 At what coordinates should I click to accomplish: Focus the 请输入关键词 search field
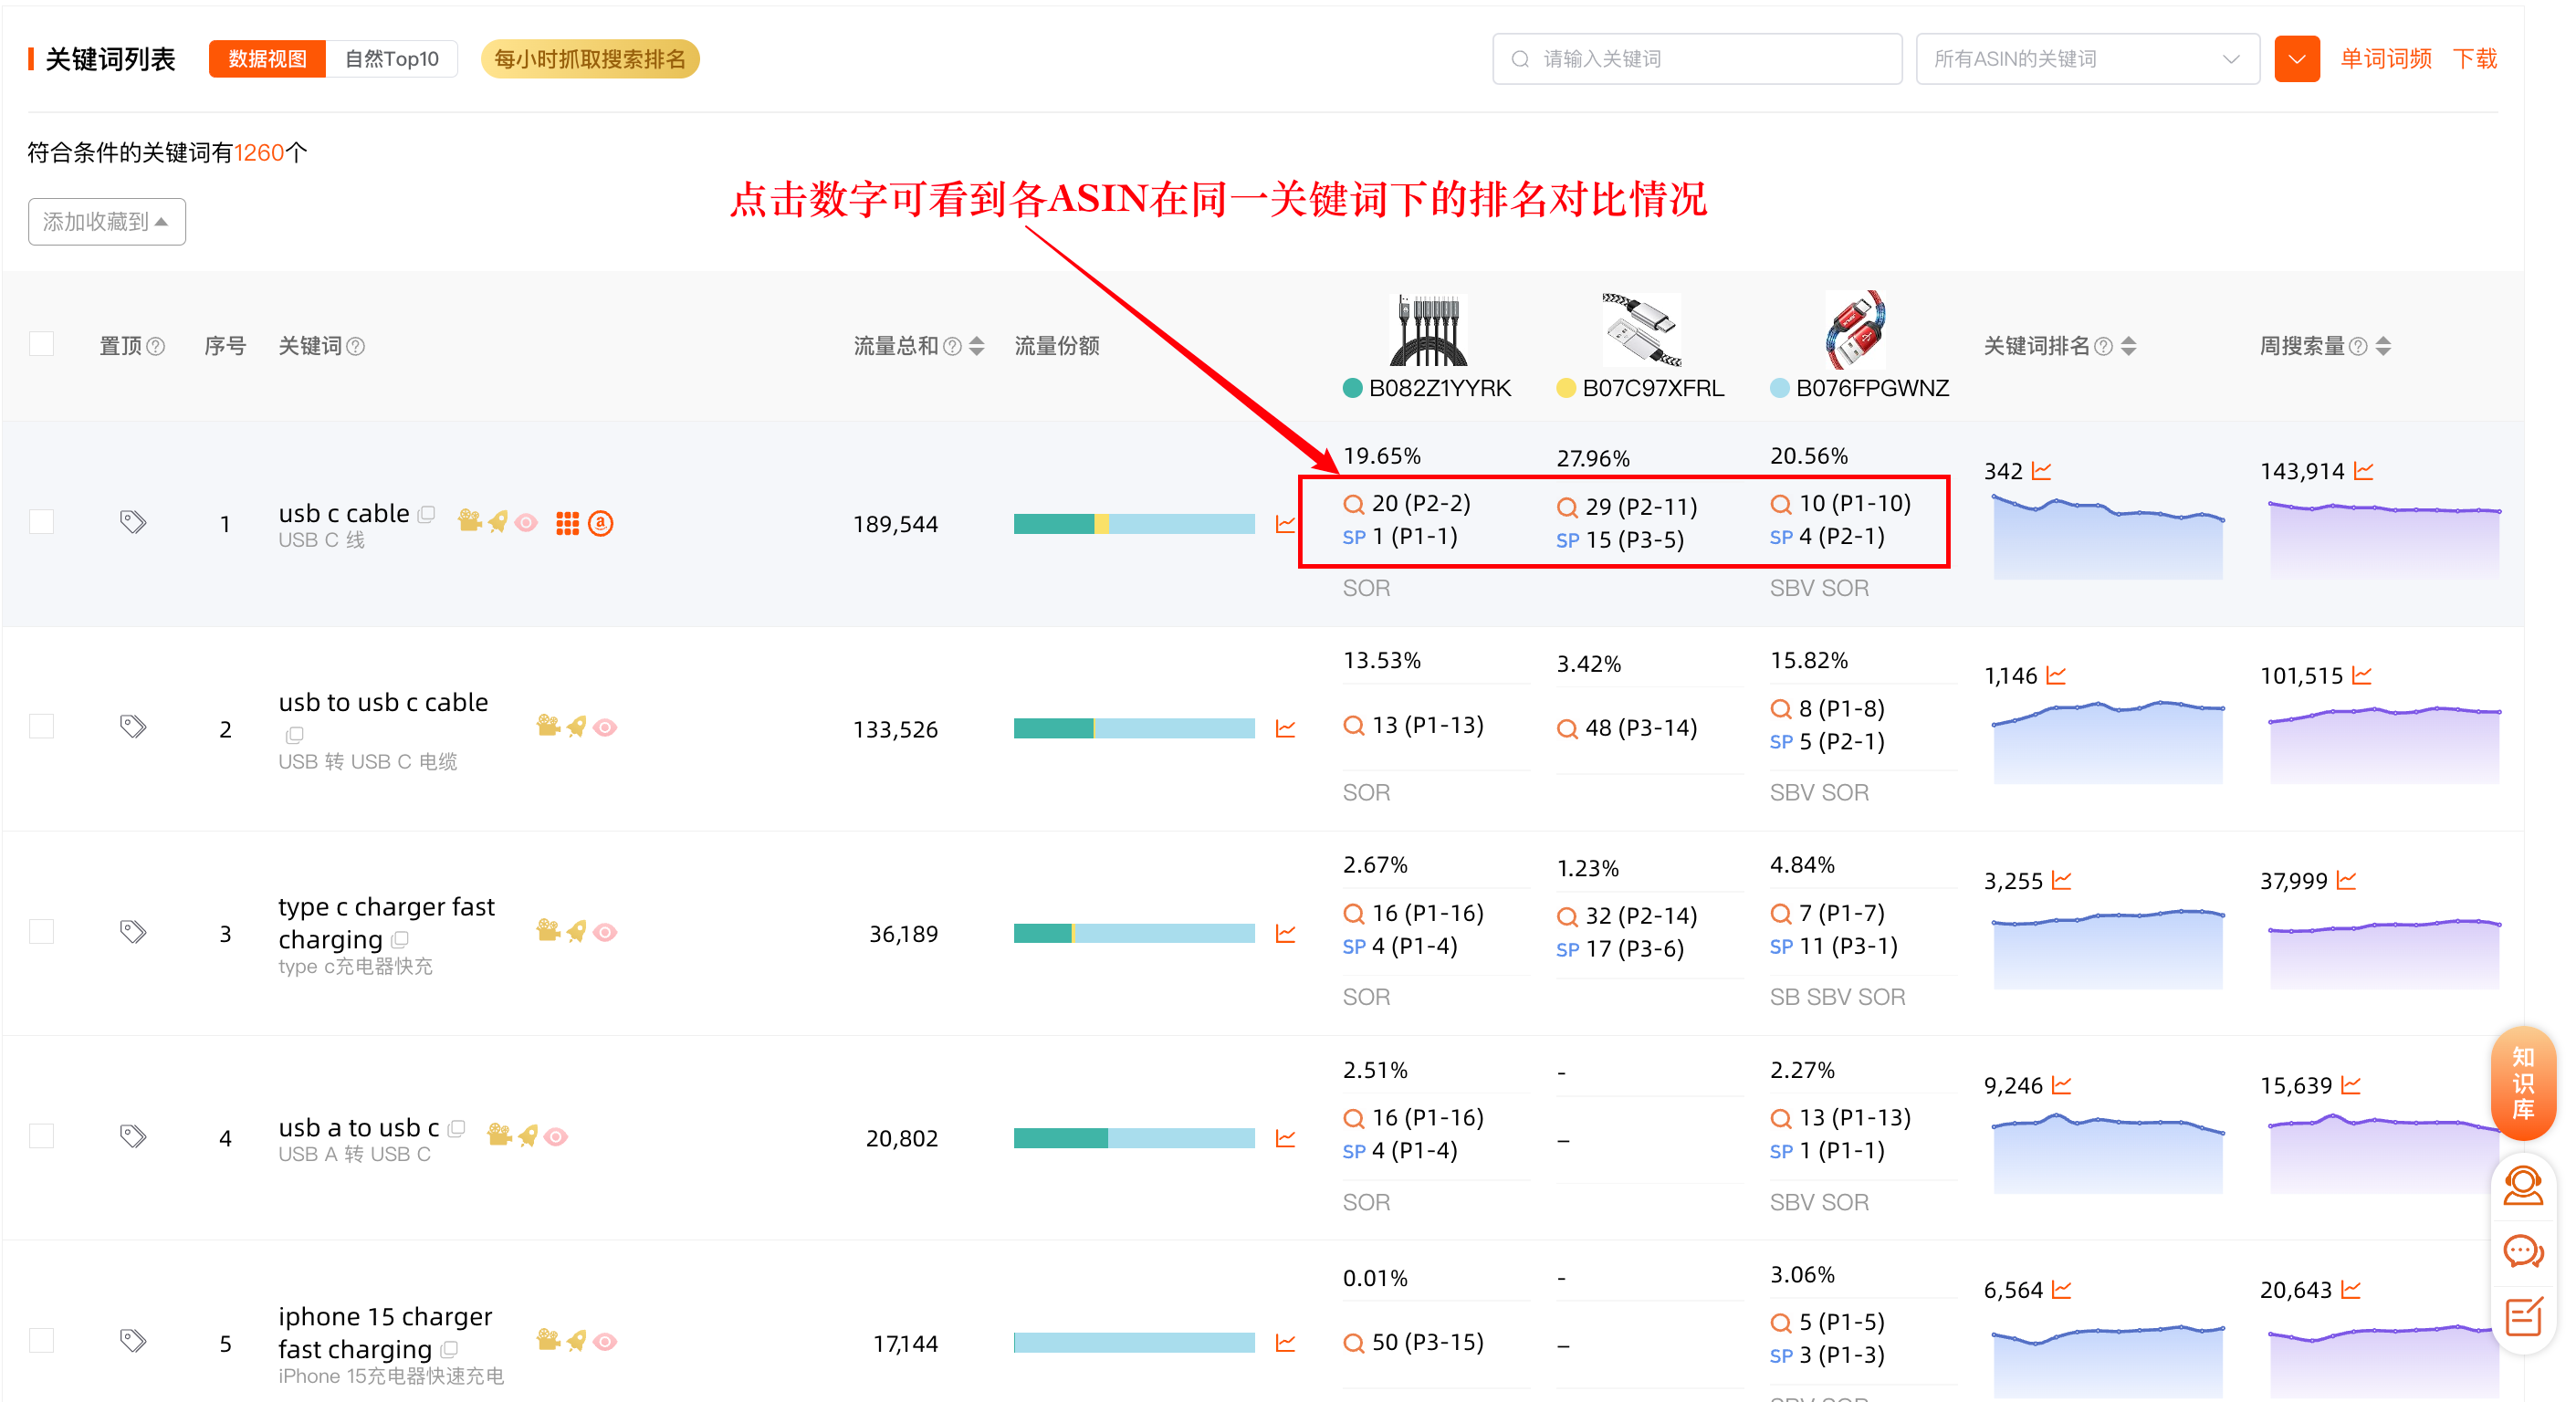tap(1697, 59)
